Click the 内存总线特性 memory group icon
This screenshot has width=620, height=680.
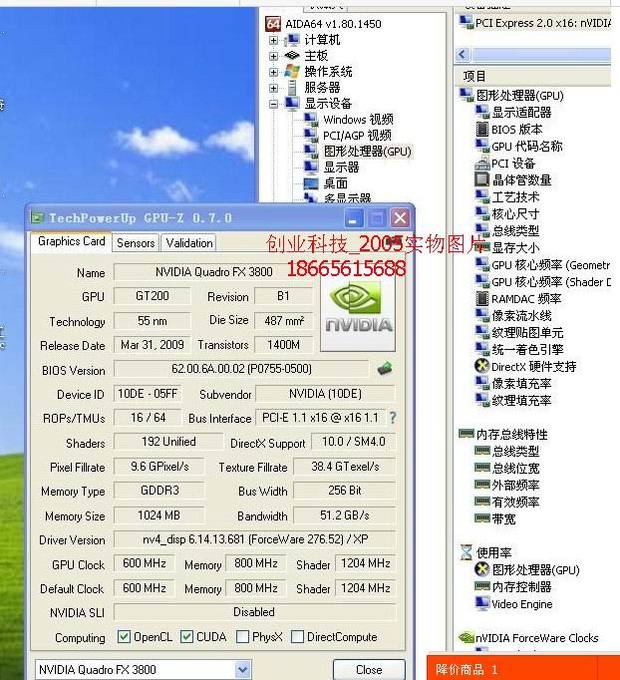coord(467,433)
